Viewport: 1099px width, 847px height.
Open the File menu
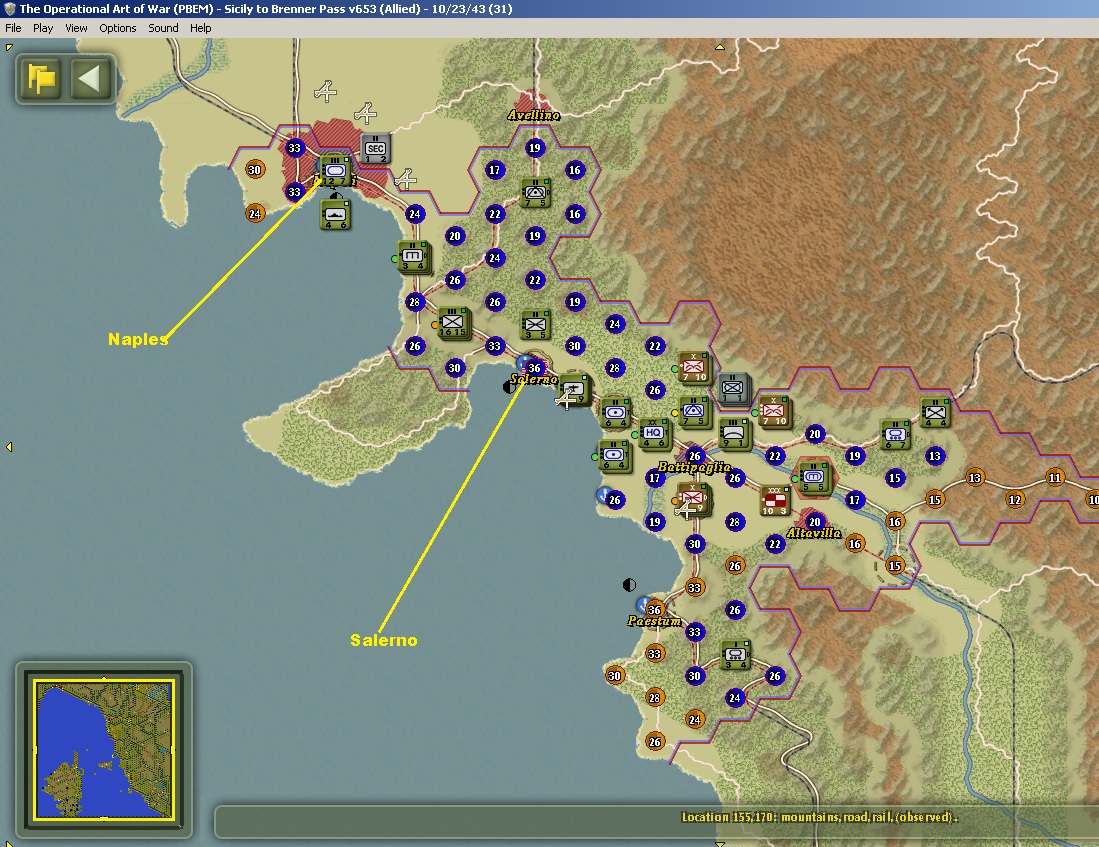pyautogui.click(x=13, y=28)
